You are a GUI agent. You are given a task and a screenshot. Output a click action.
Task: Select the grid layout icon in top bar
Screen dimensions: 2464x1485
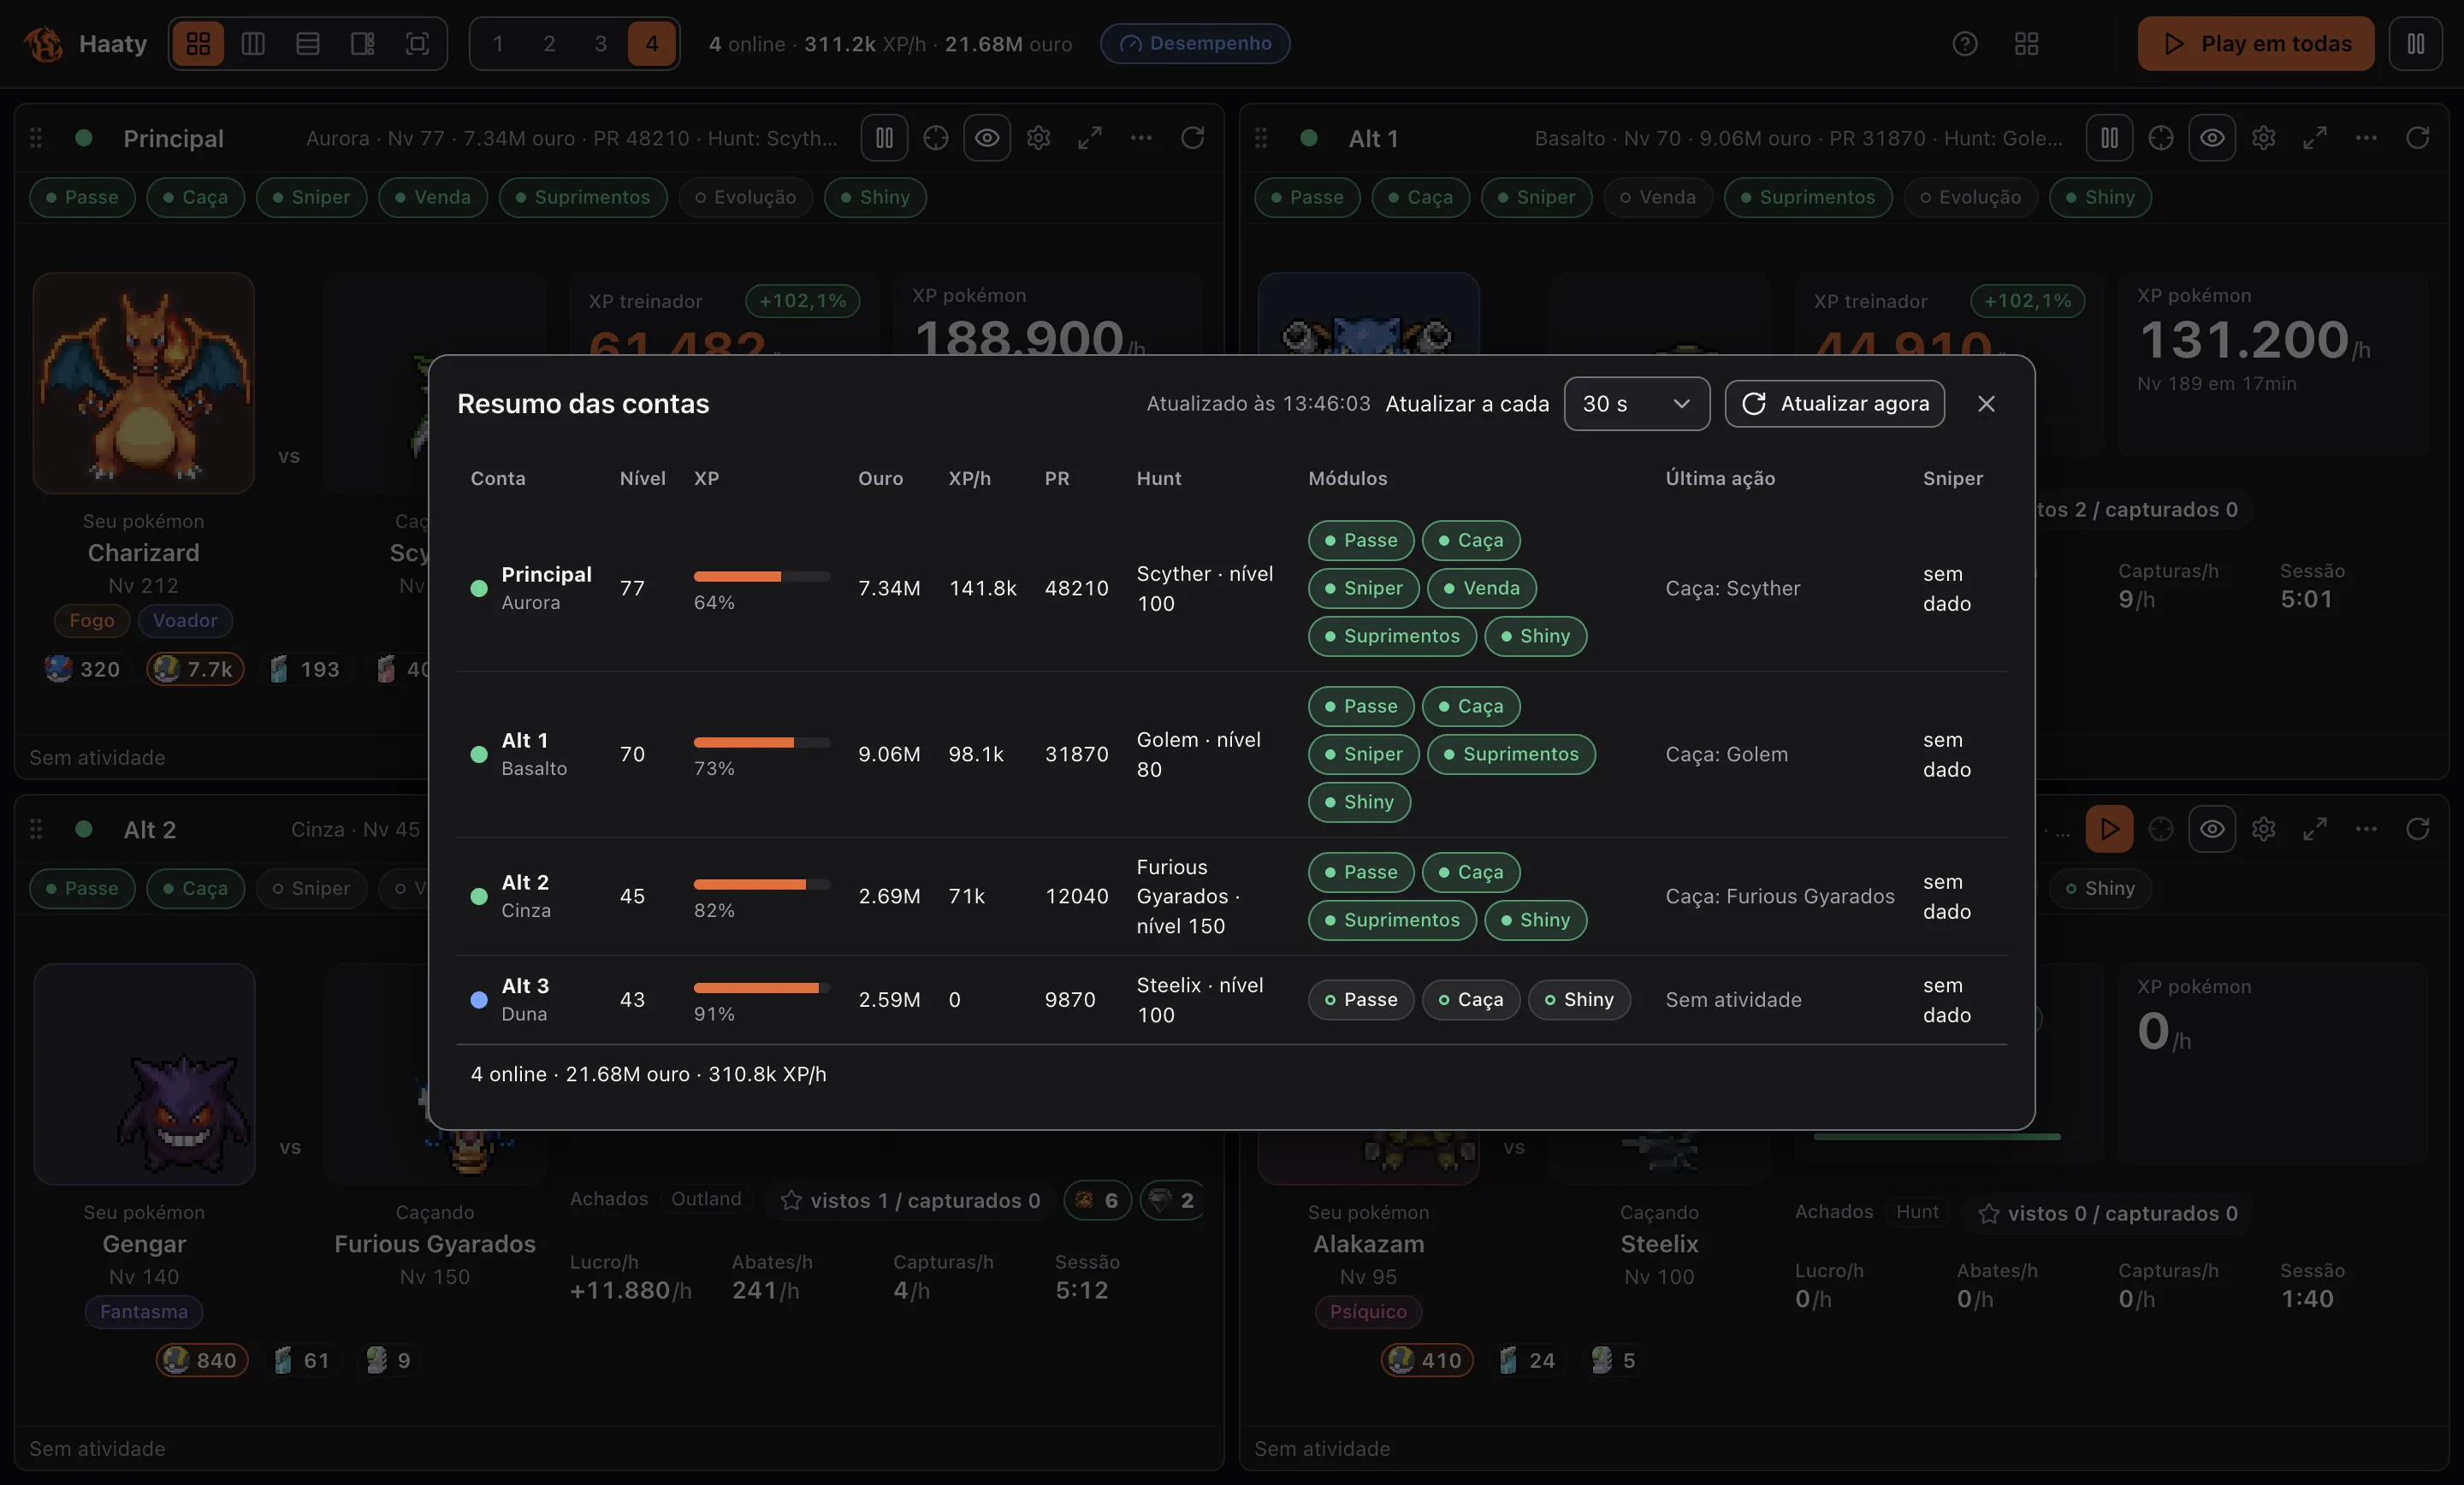pyautogui.click(x=198, y=43)
